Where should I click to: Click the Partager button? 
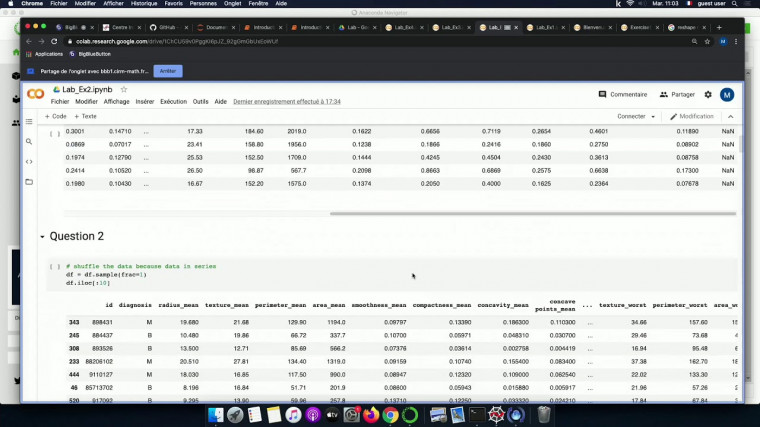(x=677, y=95)
